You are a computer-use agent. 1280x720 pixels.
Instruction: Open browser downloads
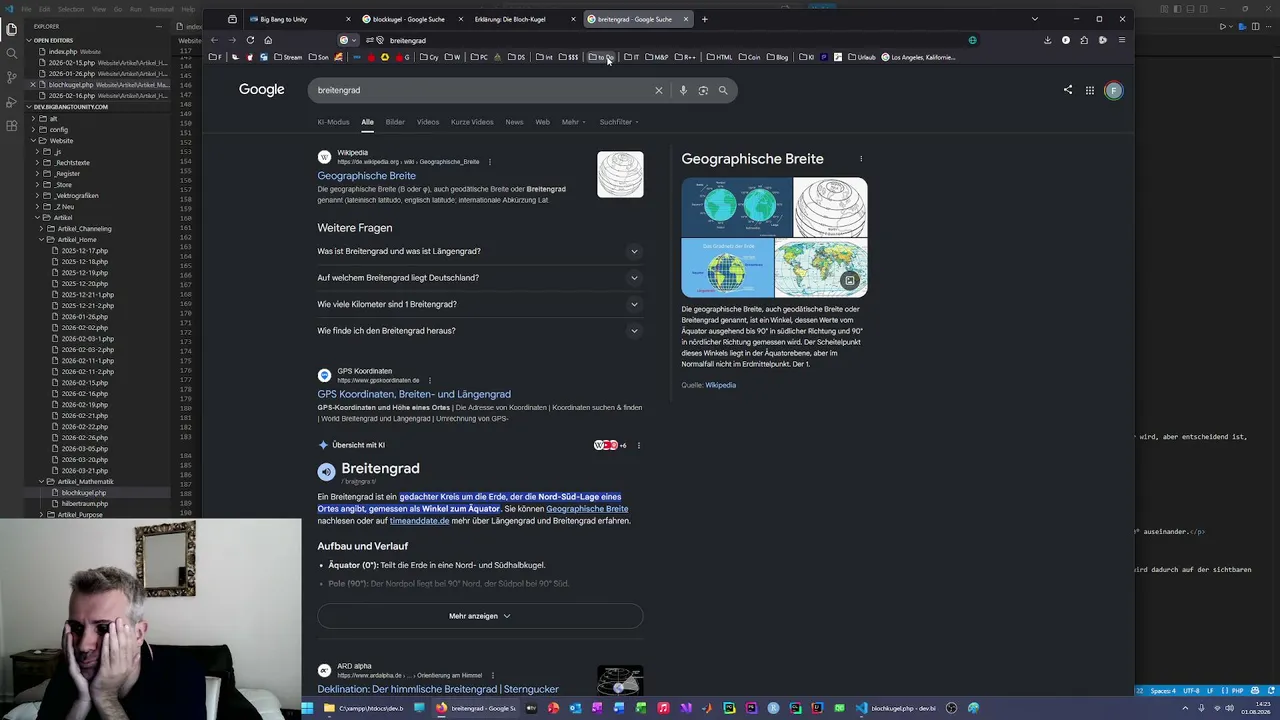coord(1047,40)
